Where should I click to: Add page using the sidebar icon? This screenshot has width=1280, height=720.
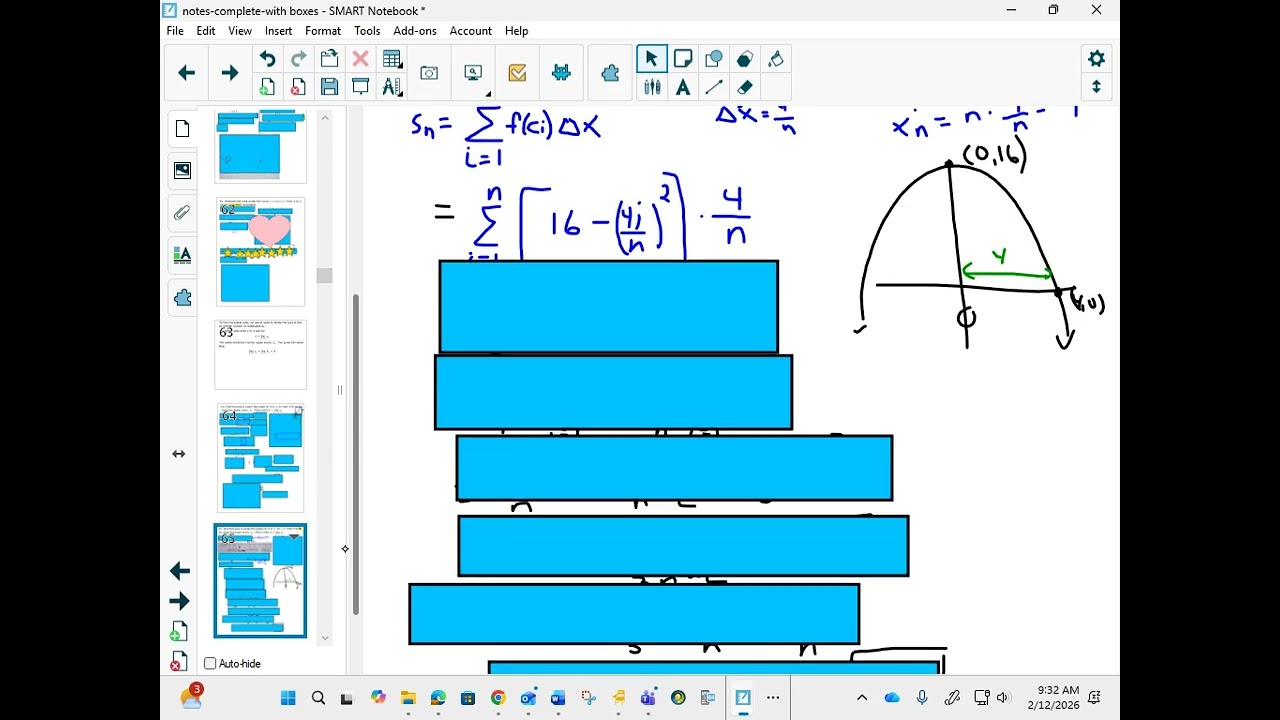pyautogui.click(x=178, y=631)
